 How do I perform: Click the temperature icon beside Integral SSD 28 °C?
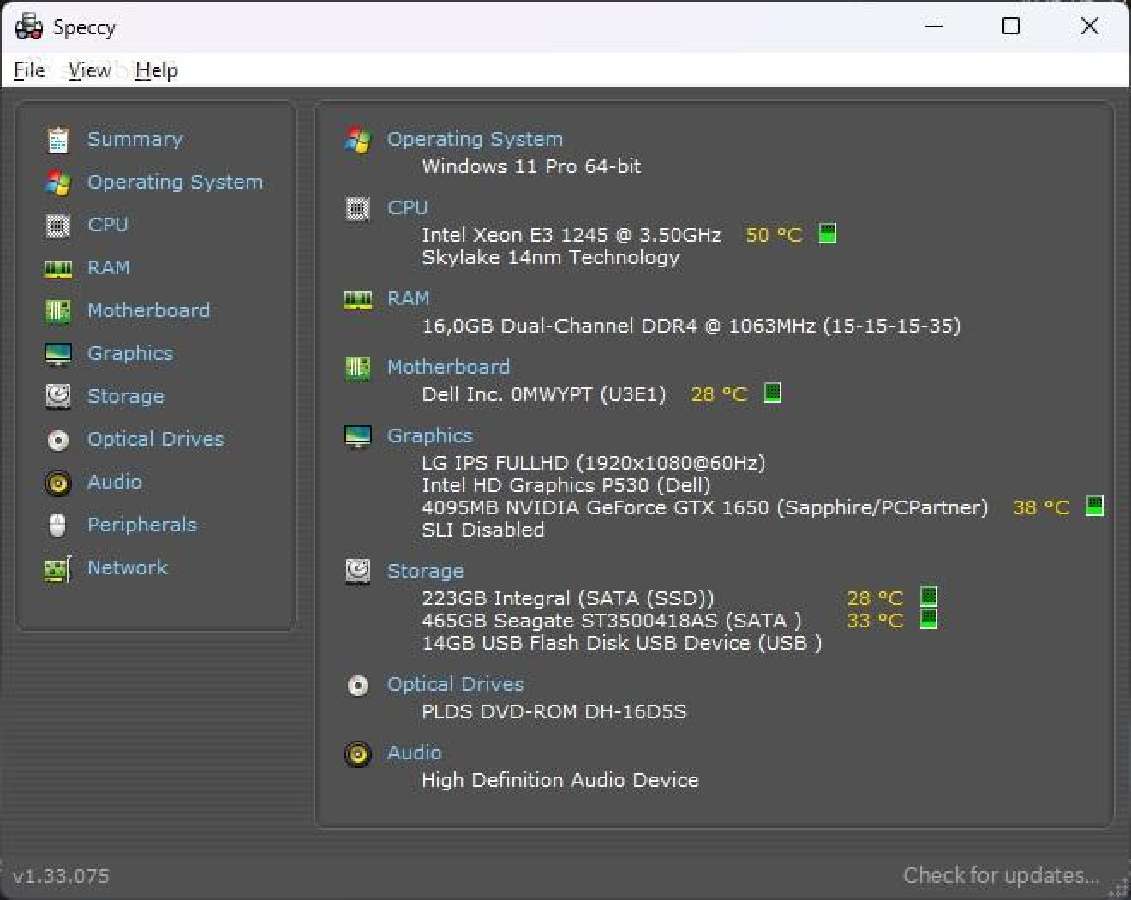pyautogui.click(x=929, y=596)
